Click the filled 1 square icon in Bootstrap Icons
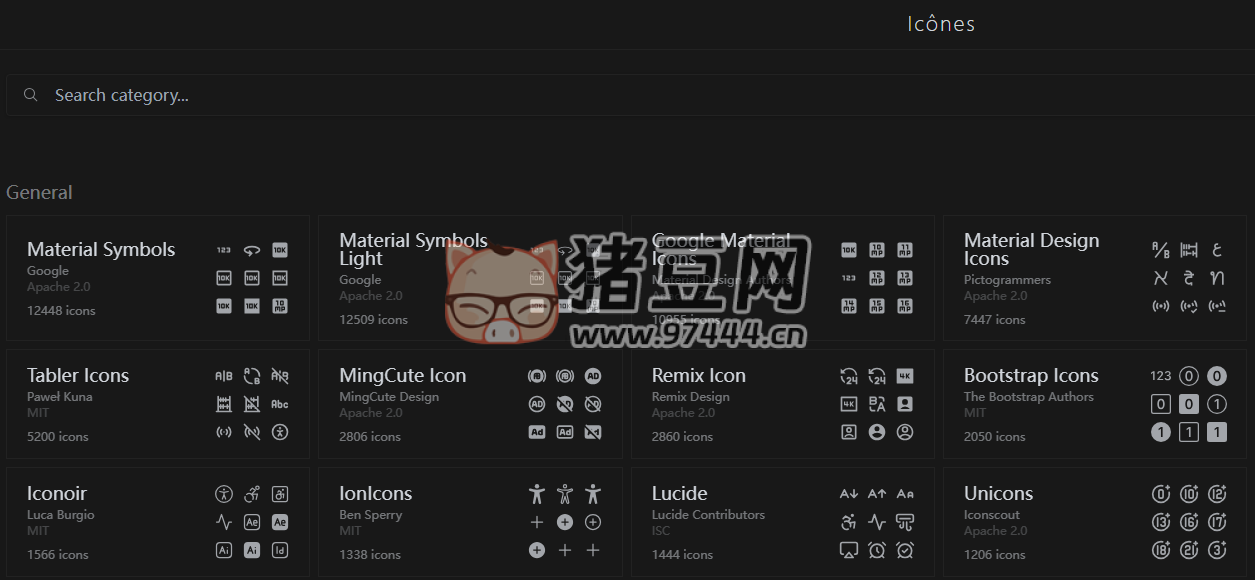 (x=1217, y=432)
